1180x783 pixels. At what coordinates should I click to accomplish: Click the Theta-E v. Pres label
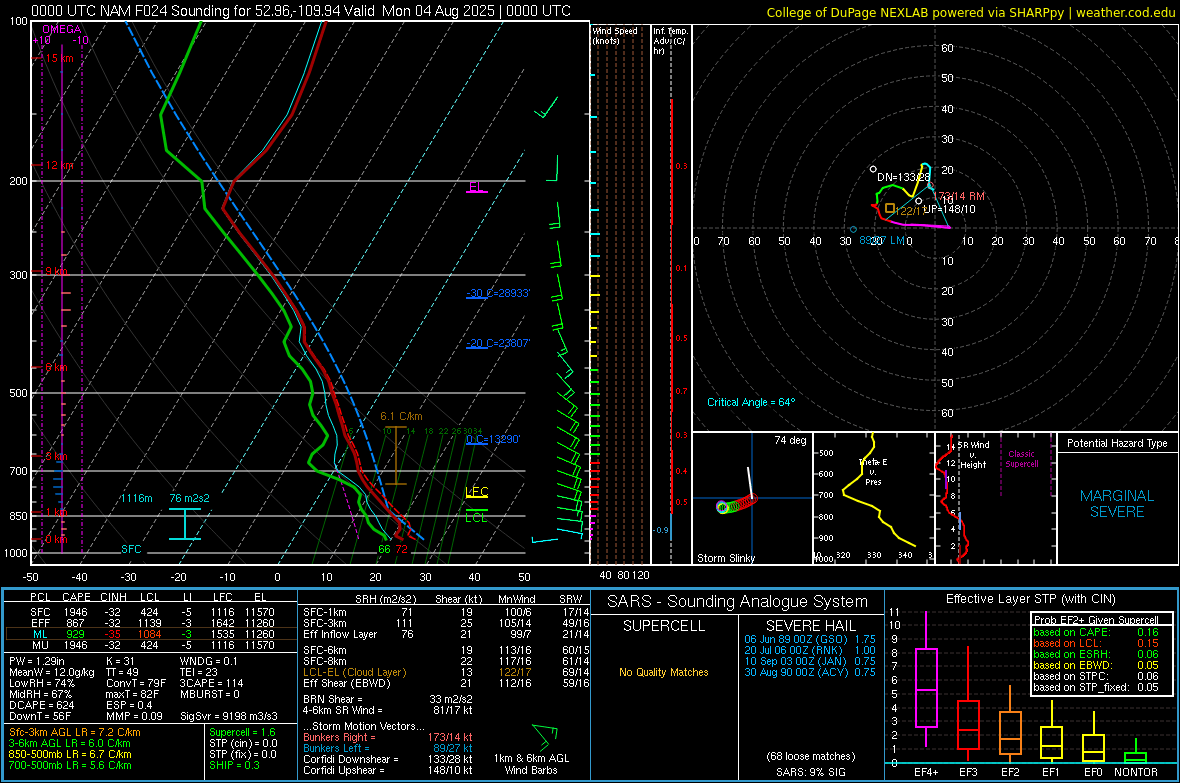pyautogui.click(x=873, y=471)
